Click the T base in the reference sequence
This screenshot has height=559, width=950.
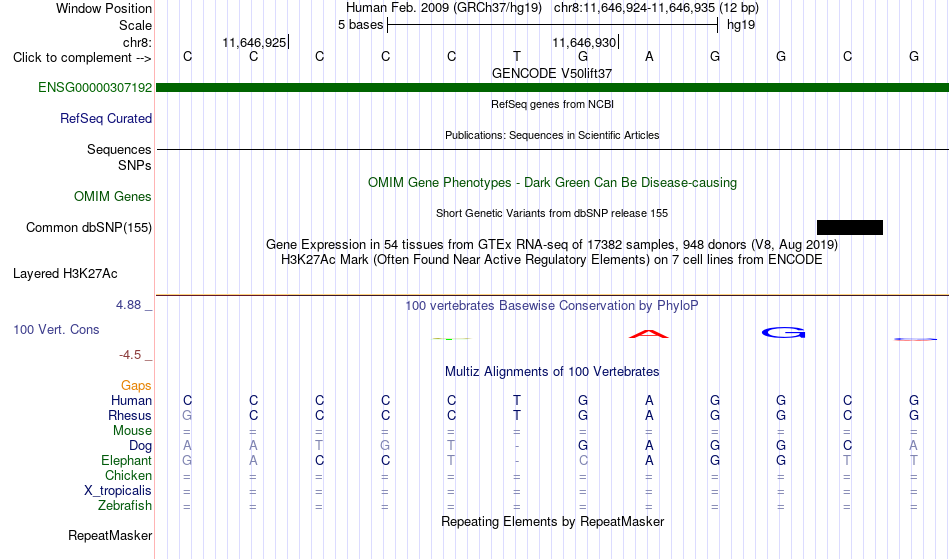(517, 56)
